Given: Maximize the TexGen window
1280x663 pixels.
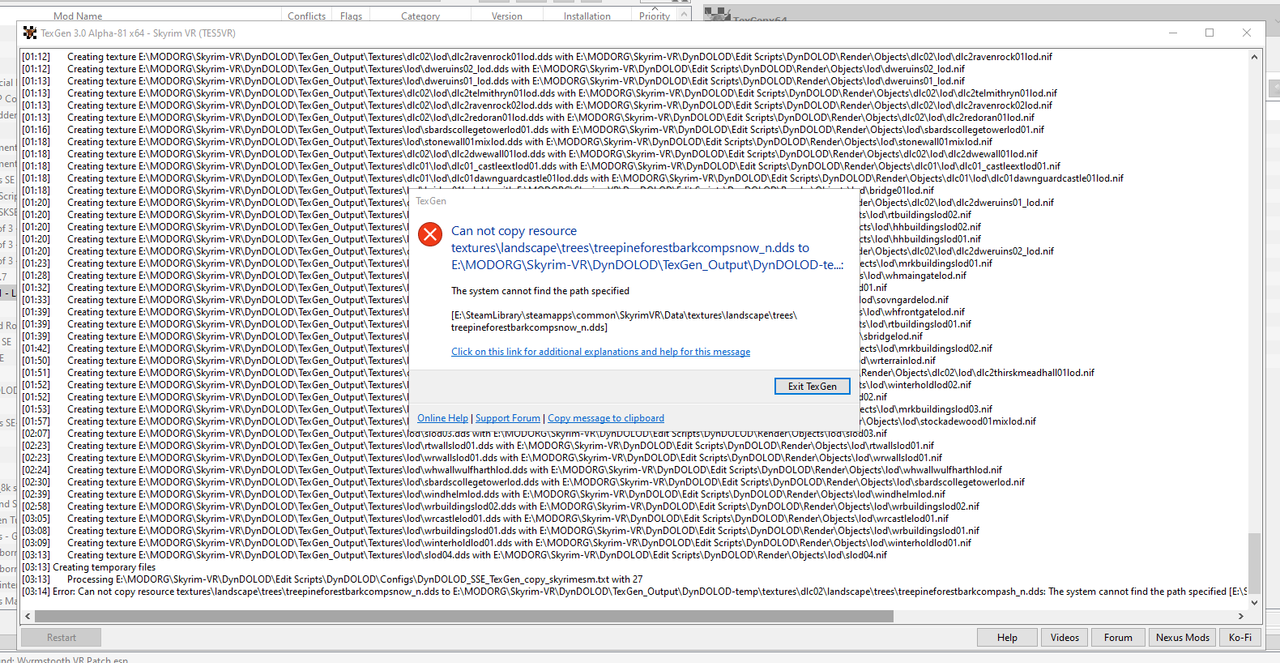Looking at the screenshot, I should (x=1209, y=33).
